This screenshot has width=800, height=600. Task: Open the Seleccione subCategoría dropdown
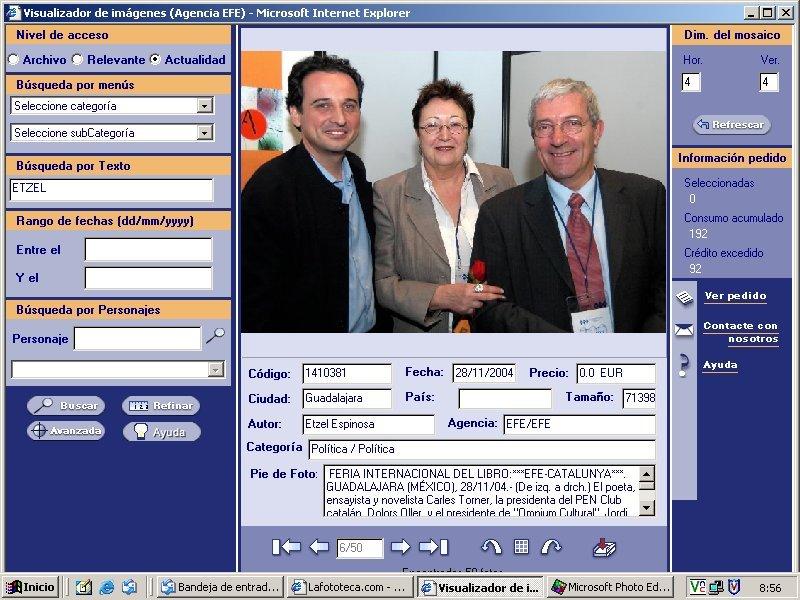click(205, 133)
